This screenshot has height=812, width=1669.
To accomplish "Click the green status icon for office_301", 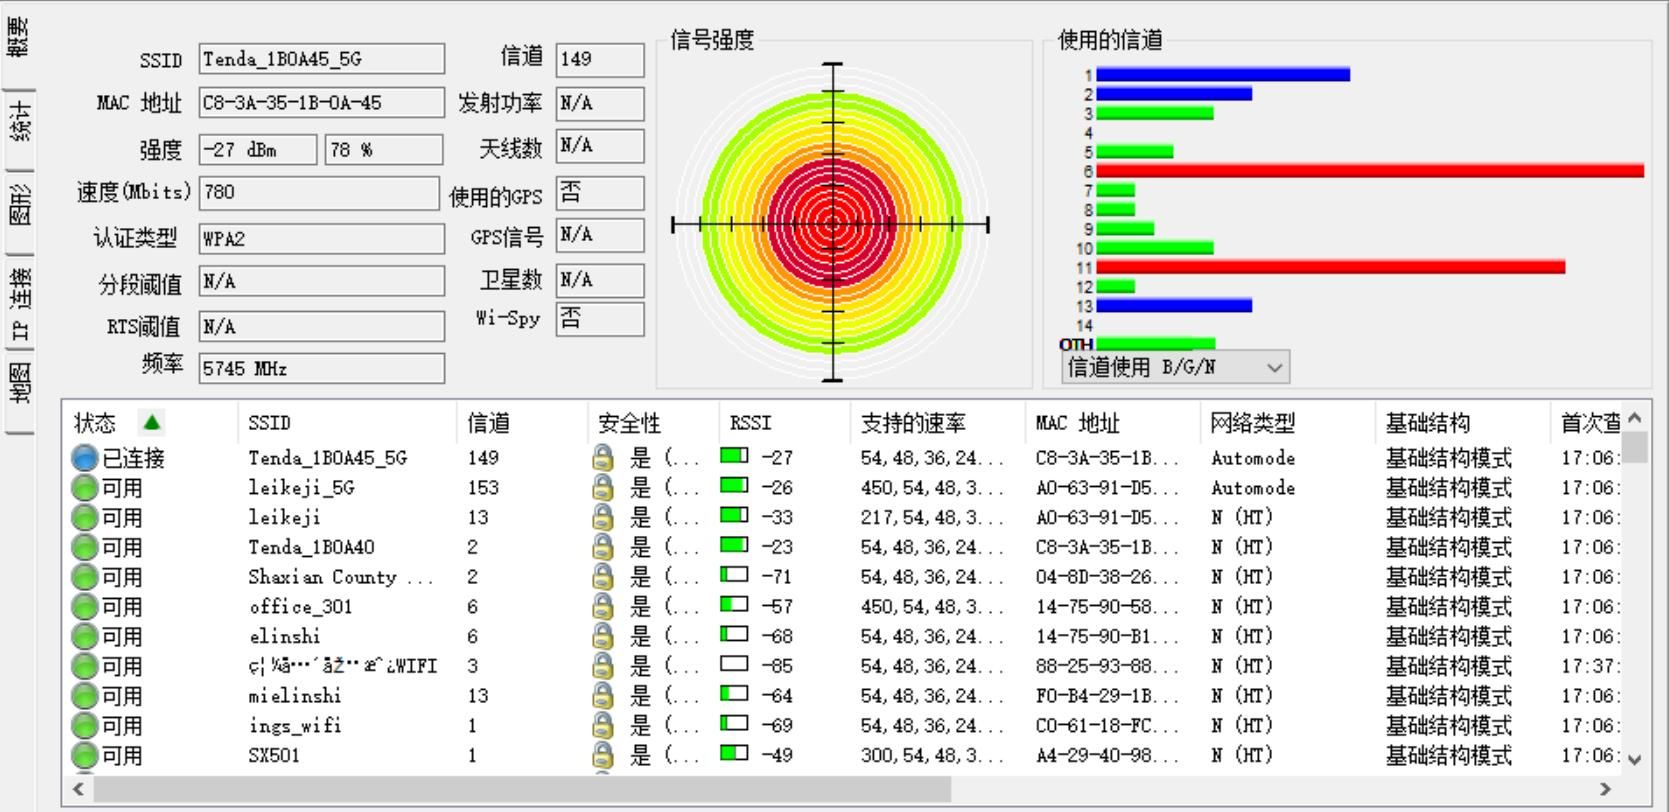I will [x=86, y=607].
